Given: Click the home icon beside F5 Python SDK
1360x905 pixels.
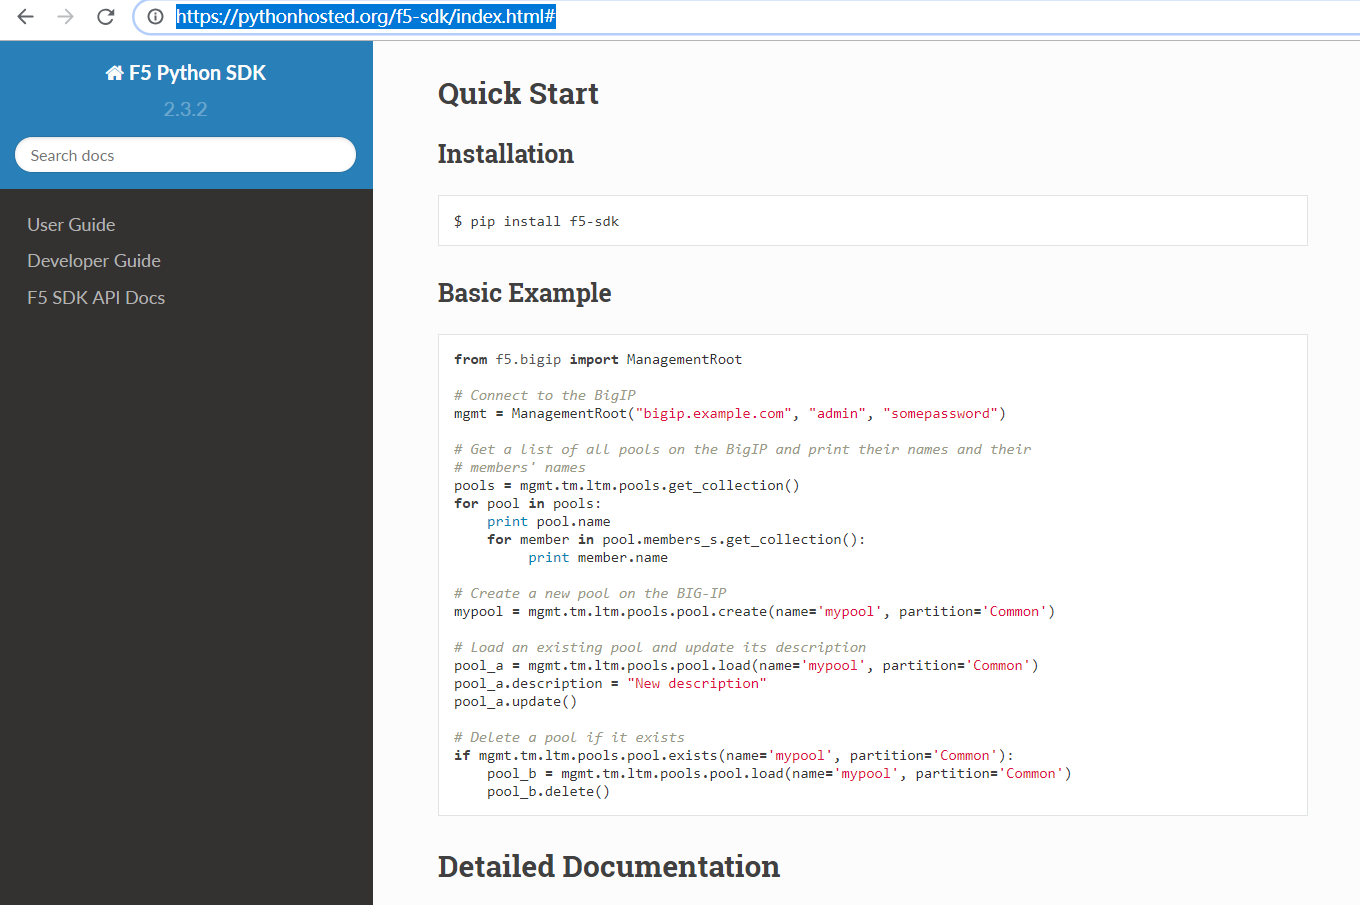Looking at the screenshot, I should [x=114, y=73].
